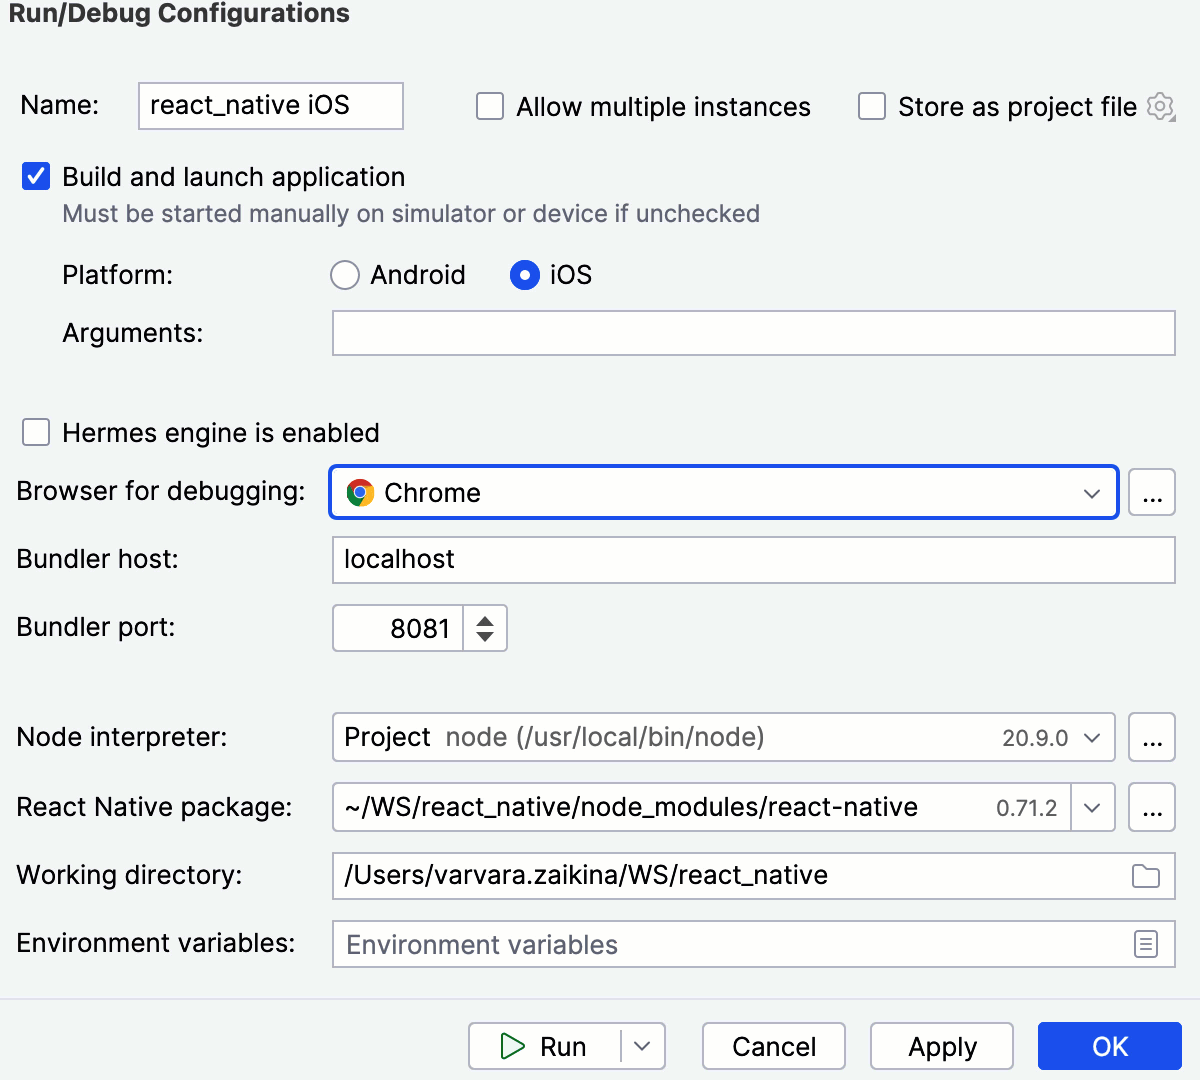Click the ellipsis button beside React Native package

point(1152,807)
